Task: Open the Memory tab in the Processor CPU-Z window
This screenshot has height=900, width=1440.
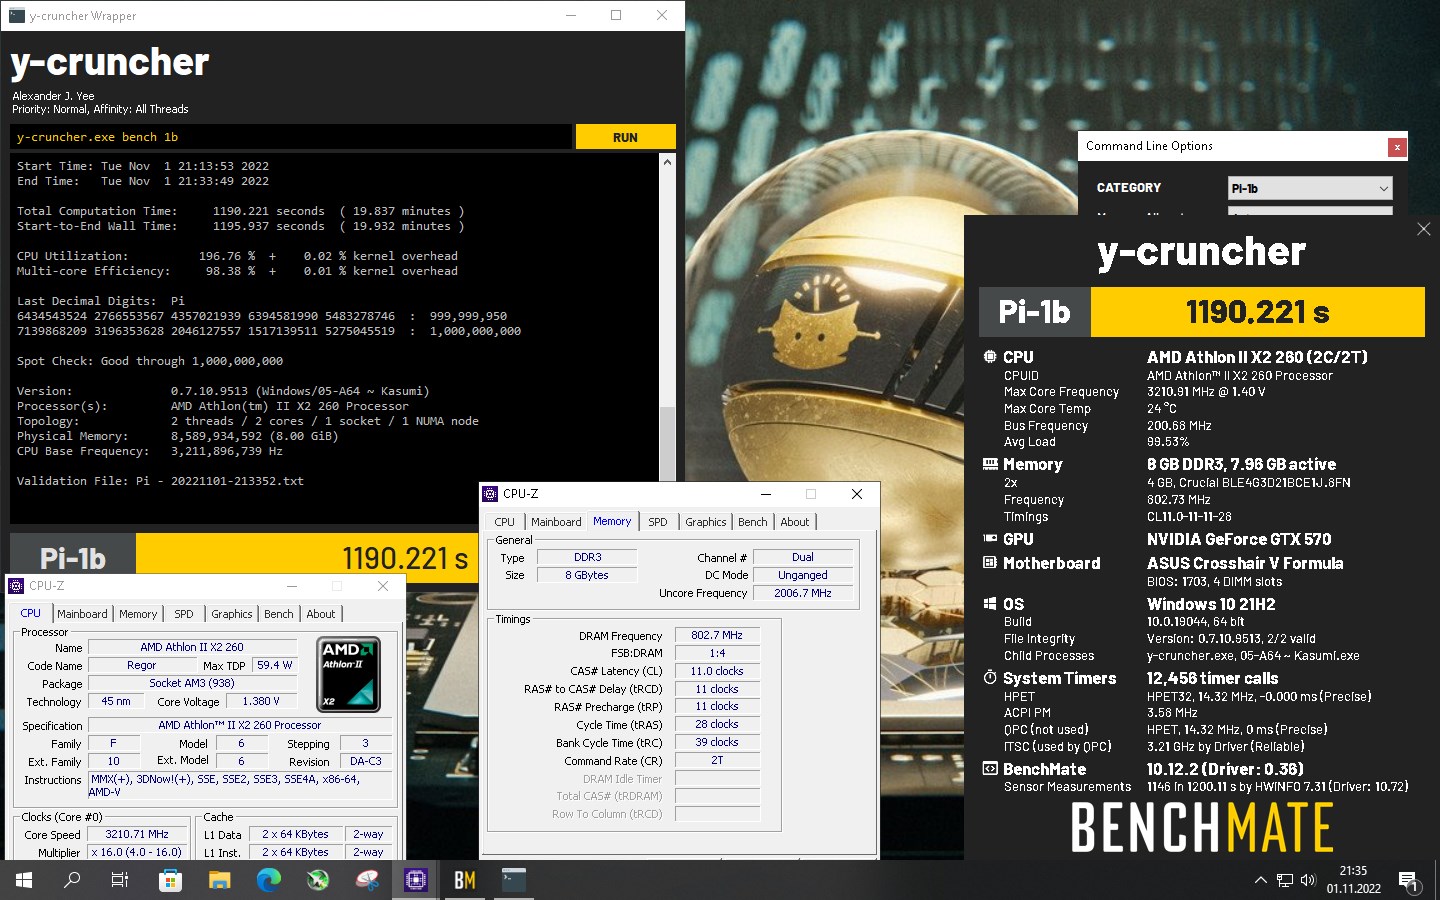Action: pyautogui.click(x=138, y=614)
